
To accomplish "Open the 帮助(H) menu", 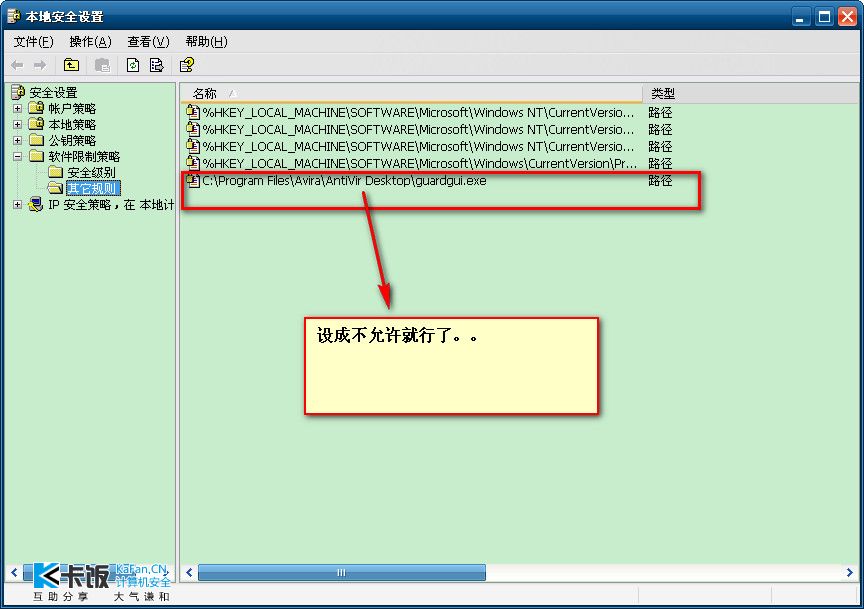I will (x=207, y=42).
